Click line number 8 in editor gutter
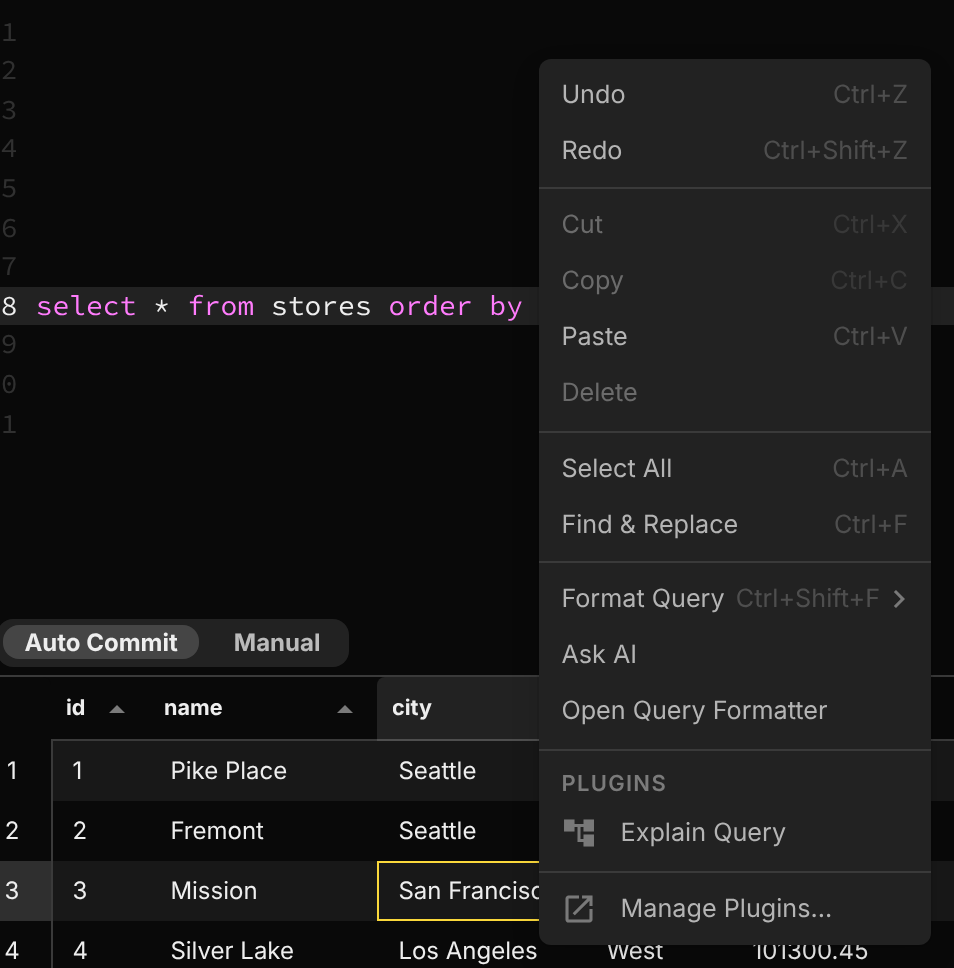Viewport: 954px width, 968px height. [x=9, y=306]
